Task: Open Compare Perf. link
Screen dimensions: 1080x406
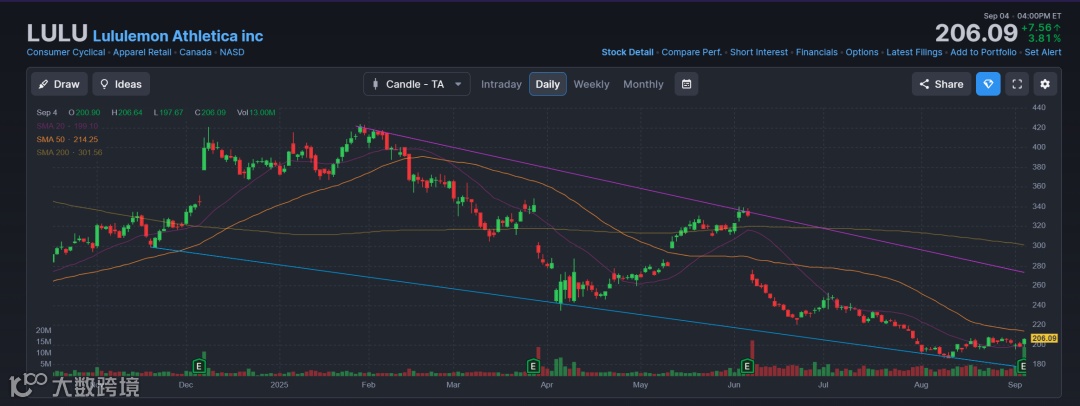Action: (692, 52)
